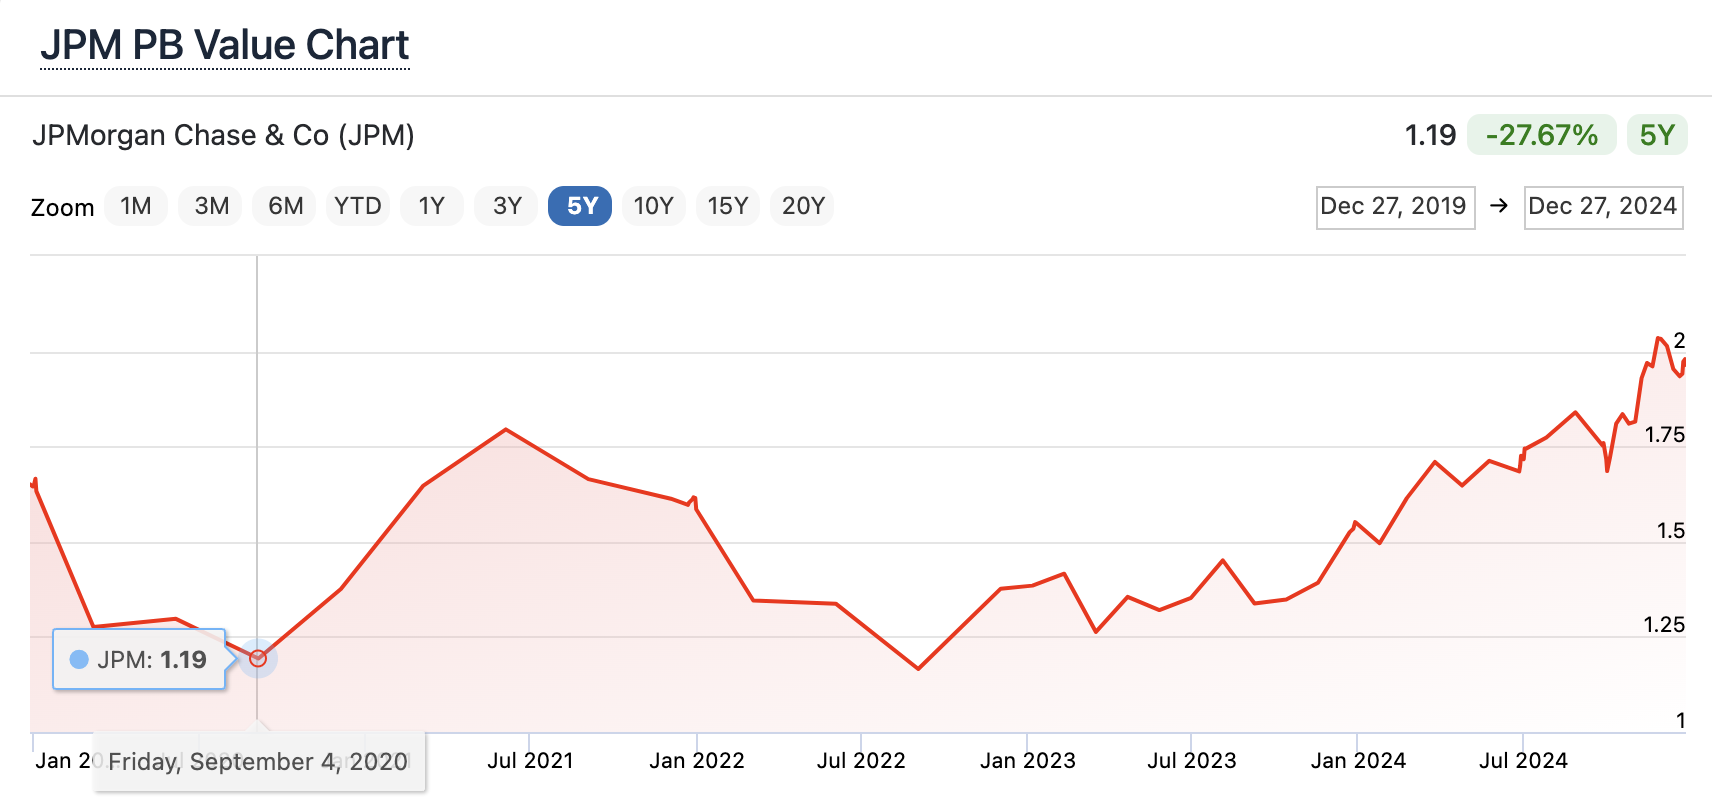Click the green -27.67% change badge
Screen dimensions: 1712x808
pos(1541,135)
